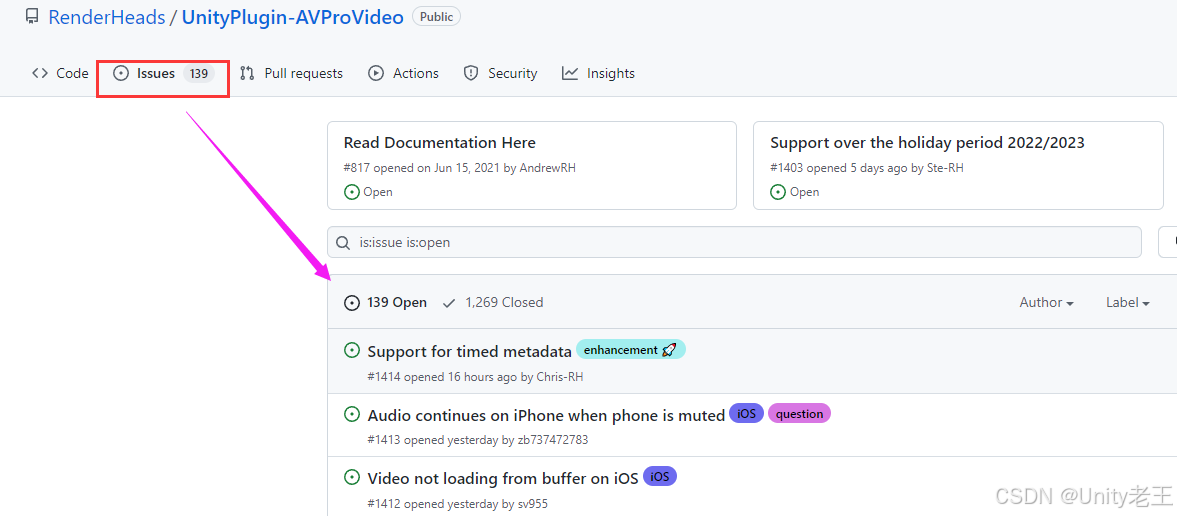Filter by iOS label on Audio continues issue

point(746,414)
